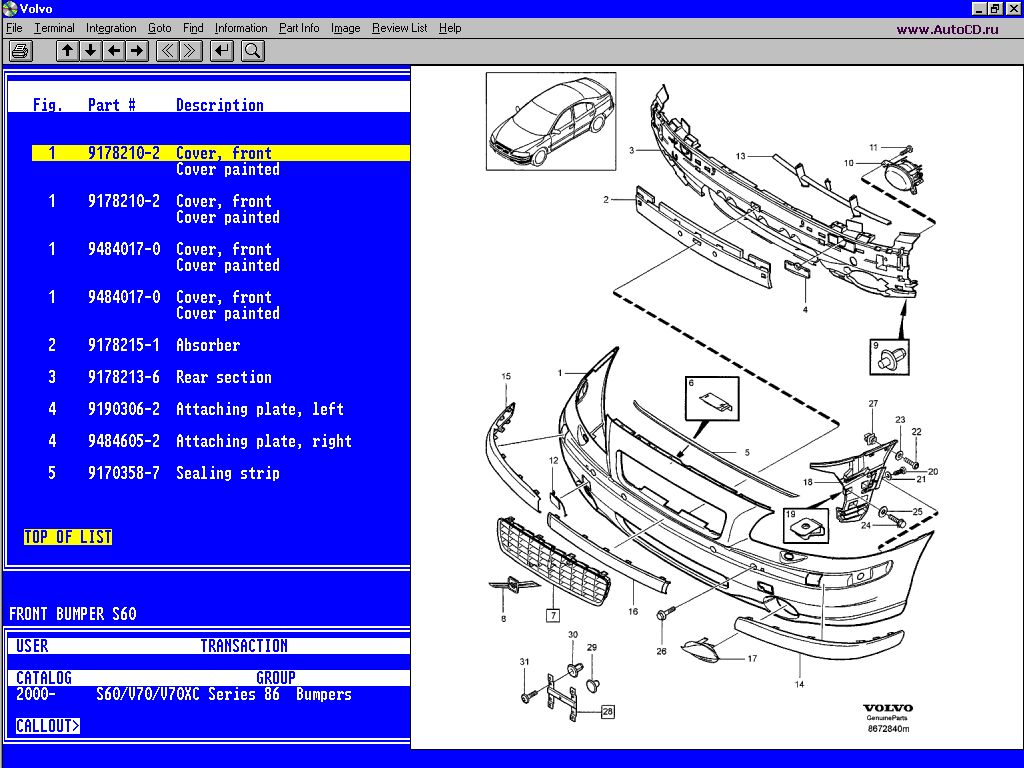
Task: Open the Part Info menu
Action: coord(299,28)
